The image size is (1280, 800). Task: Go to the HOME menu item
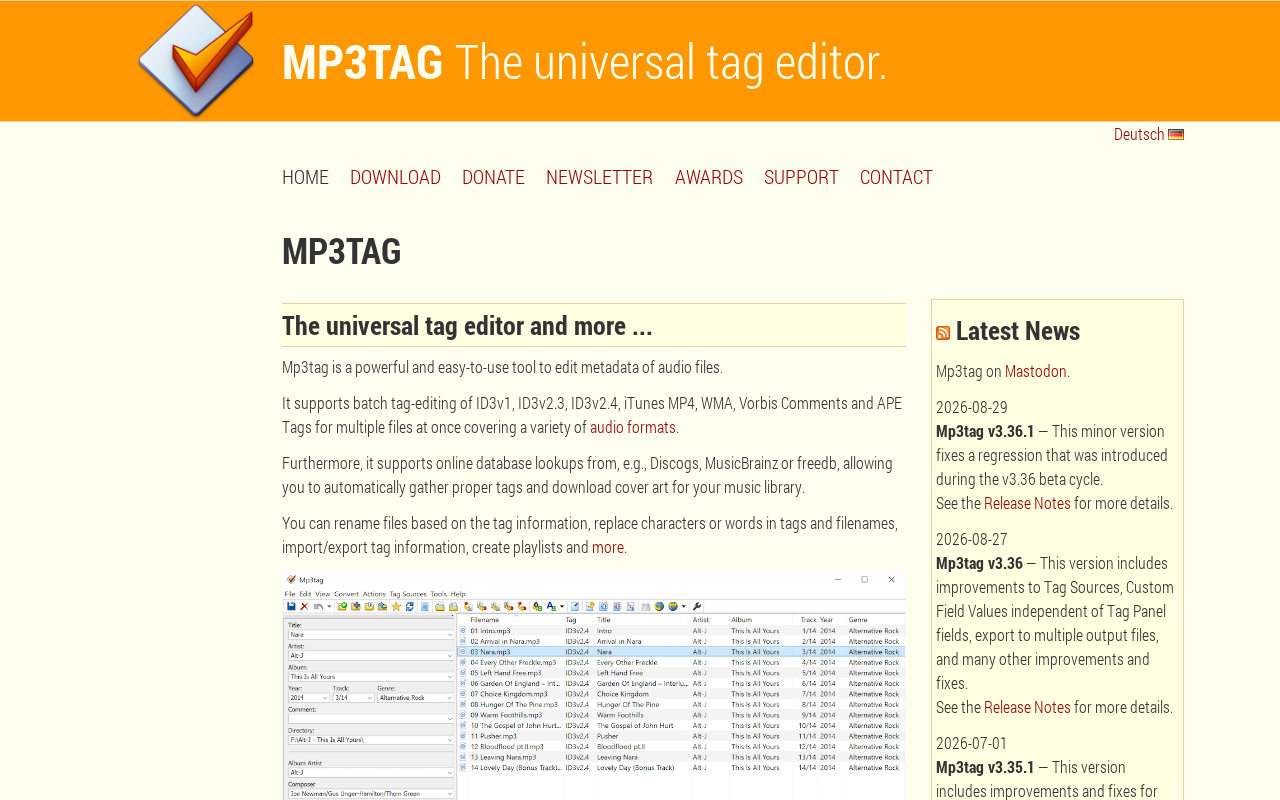click(305, 177)
